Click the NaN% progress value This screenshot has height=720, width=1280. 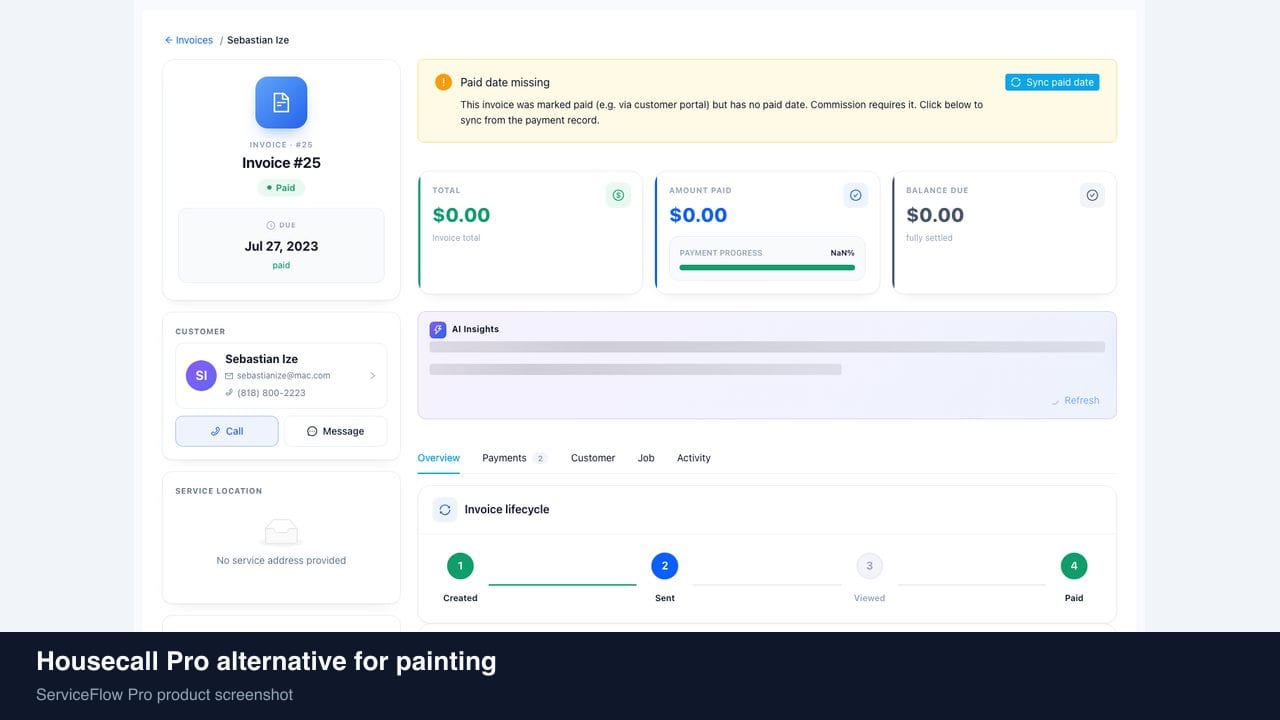click(842, 253)
